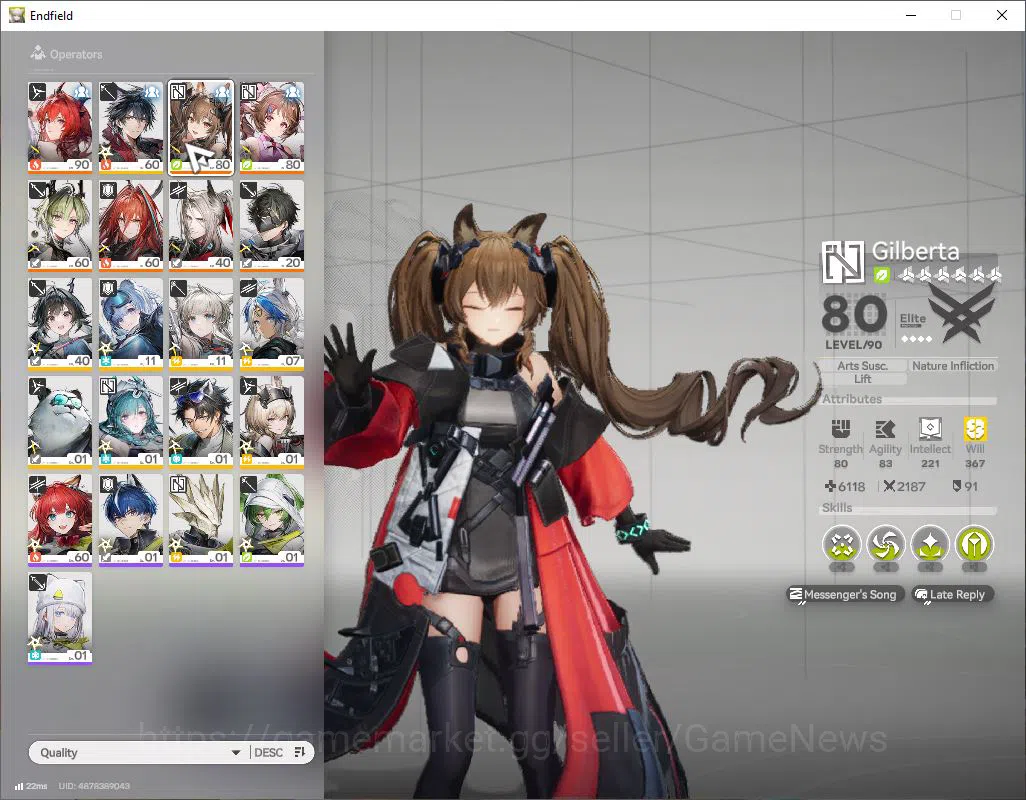Minimize the Endfield window

911,15
